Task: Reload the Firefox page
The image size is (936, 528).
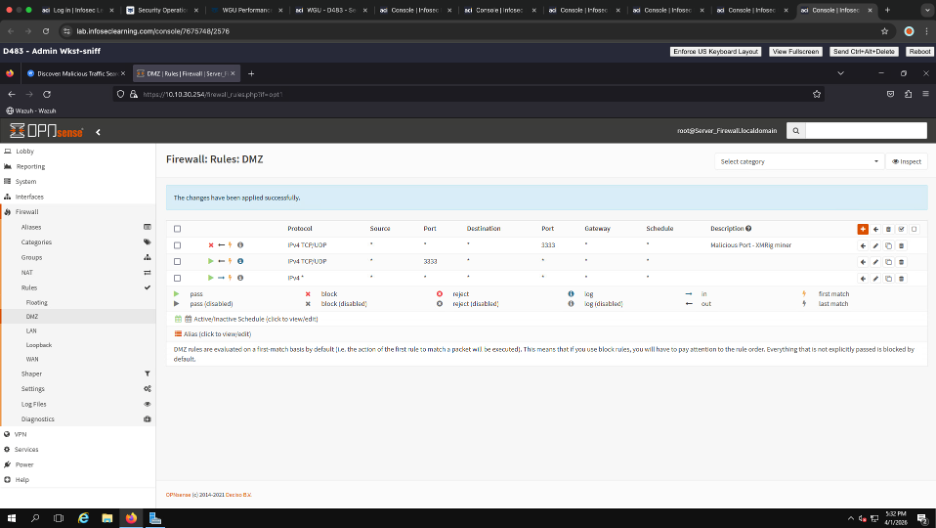Action: pyautogui.click(x=47, y=94)
